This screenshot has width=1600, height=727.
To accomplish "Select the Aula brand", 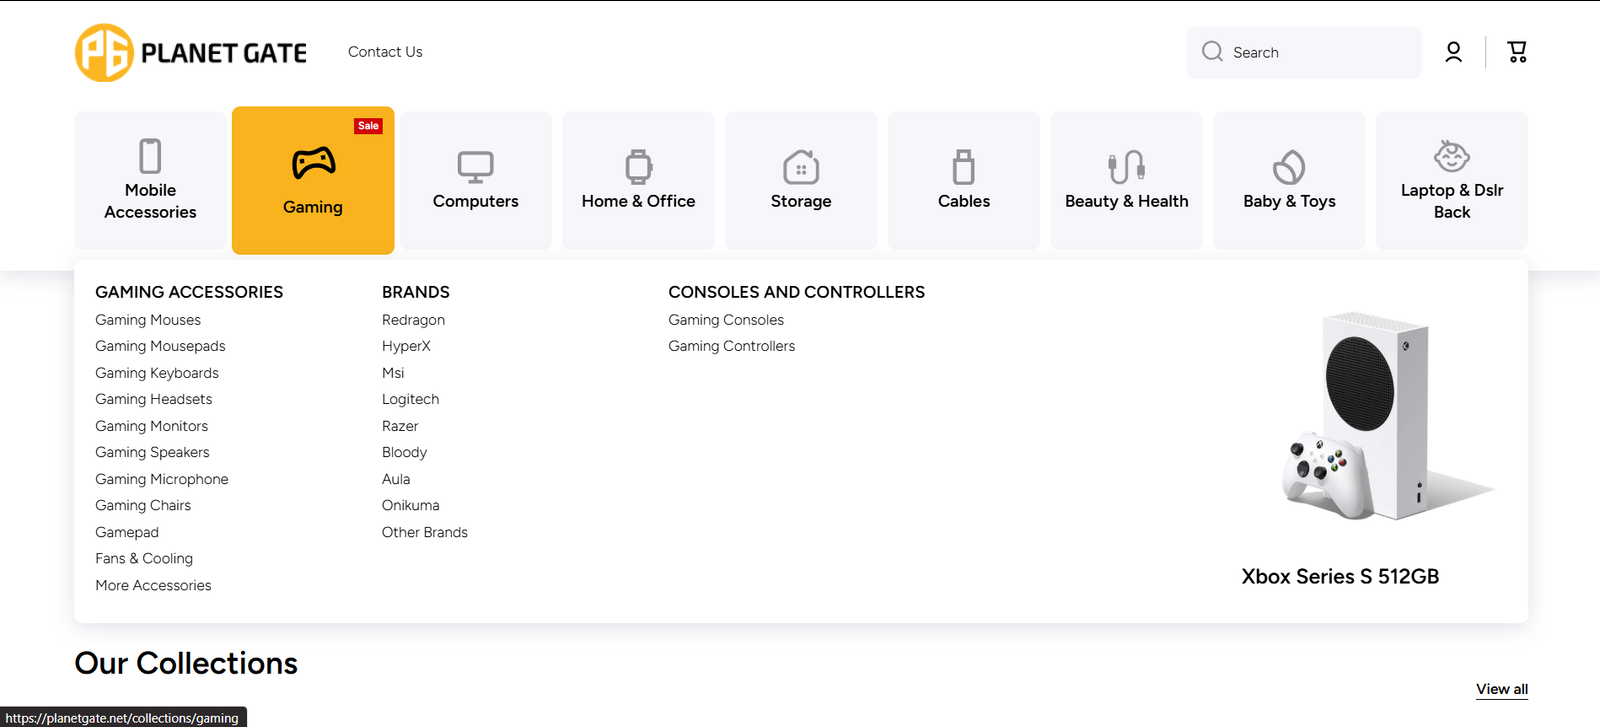I will point(396,479).
